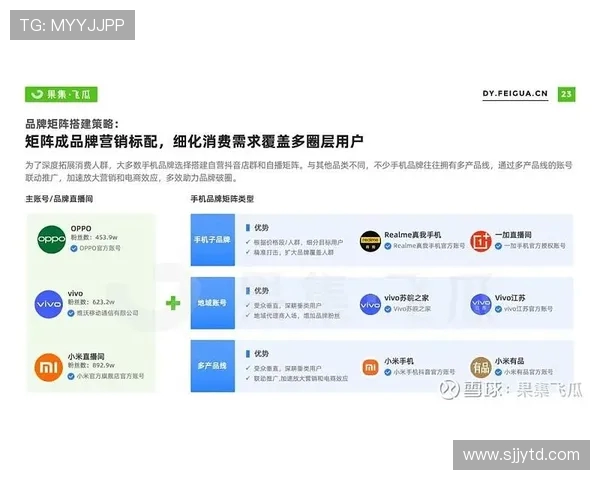Click the bullet 精准打击，扩大品牌覆盖人群
The height and width of the screenshot is (480, 600).
coord(293,253)
